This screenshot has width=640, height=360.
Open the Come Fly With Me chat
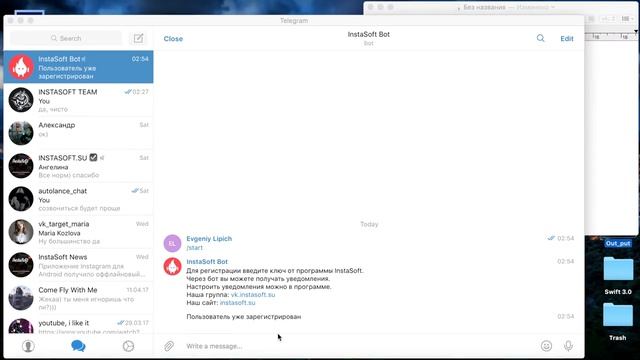[78, 298]
